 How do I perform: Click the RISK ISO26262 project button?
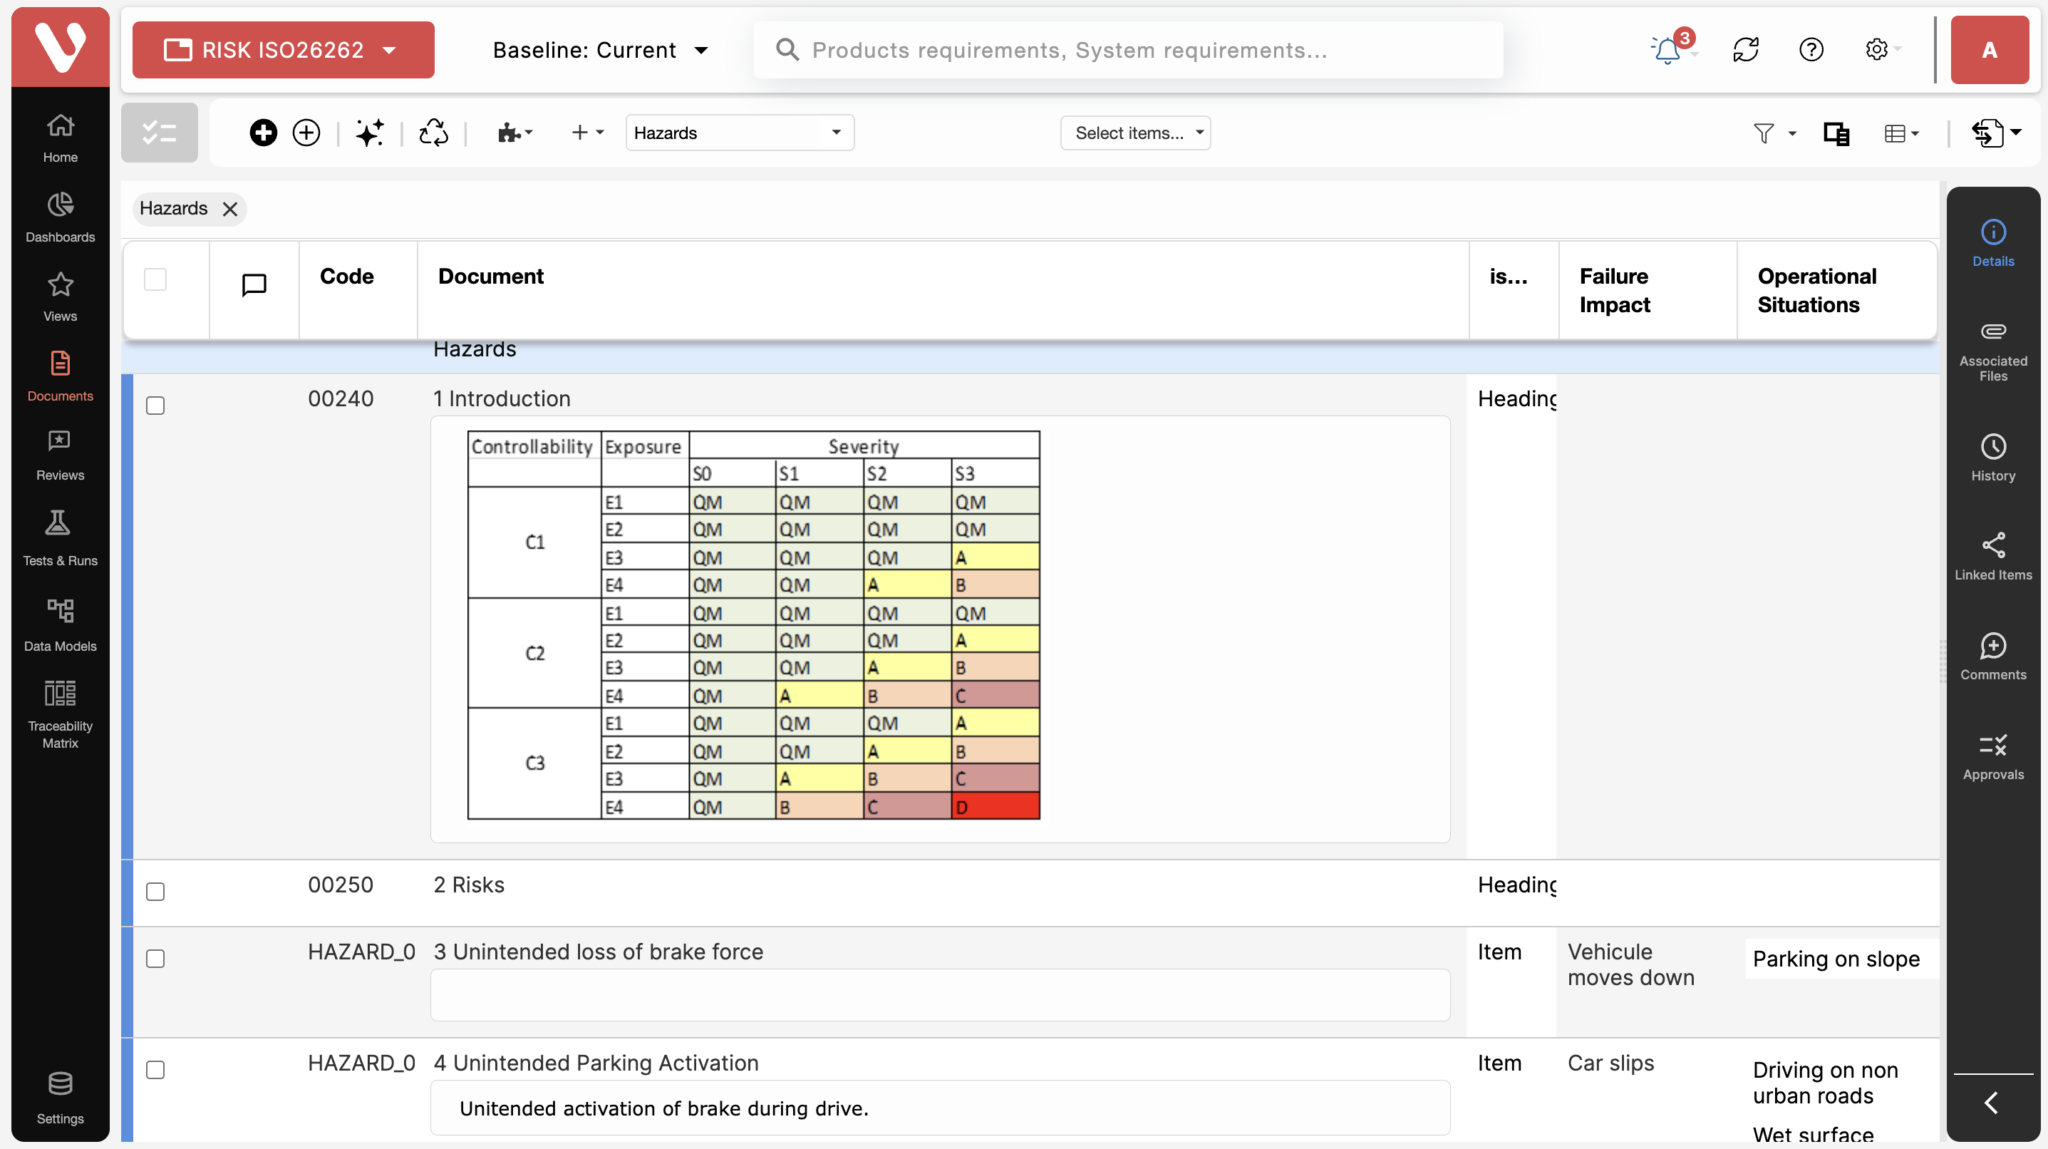coord(282,49)
